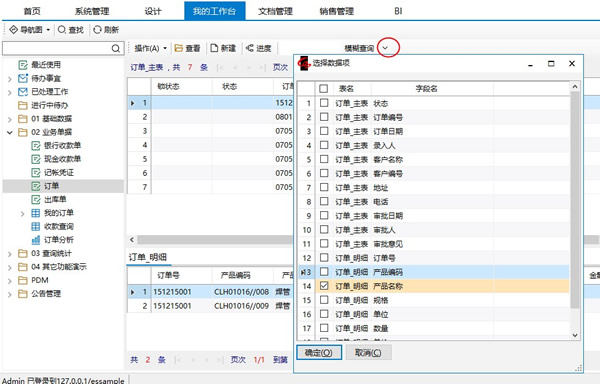Click the 新建 new document icon

pyautogui.click(x=214, y=48)
